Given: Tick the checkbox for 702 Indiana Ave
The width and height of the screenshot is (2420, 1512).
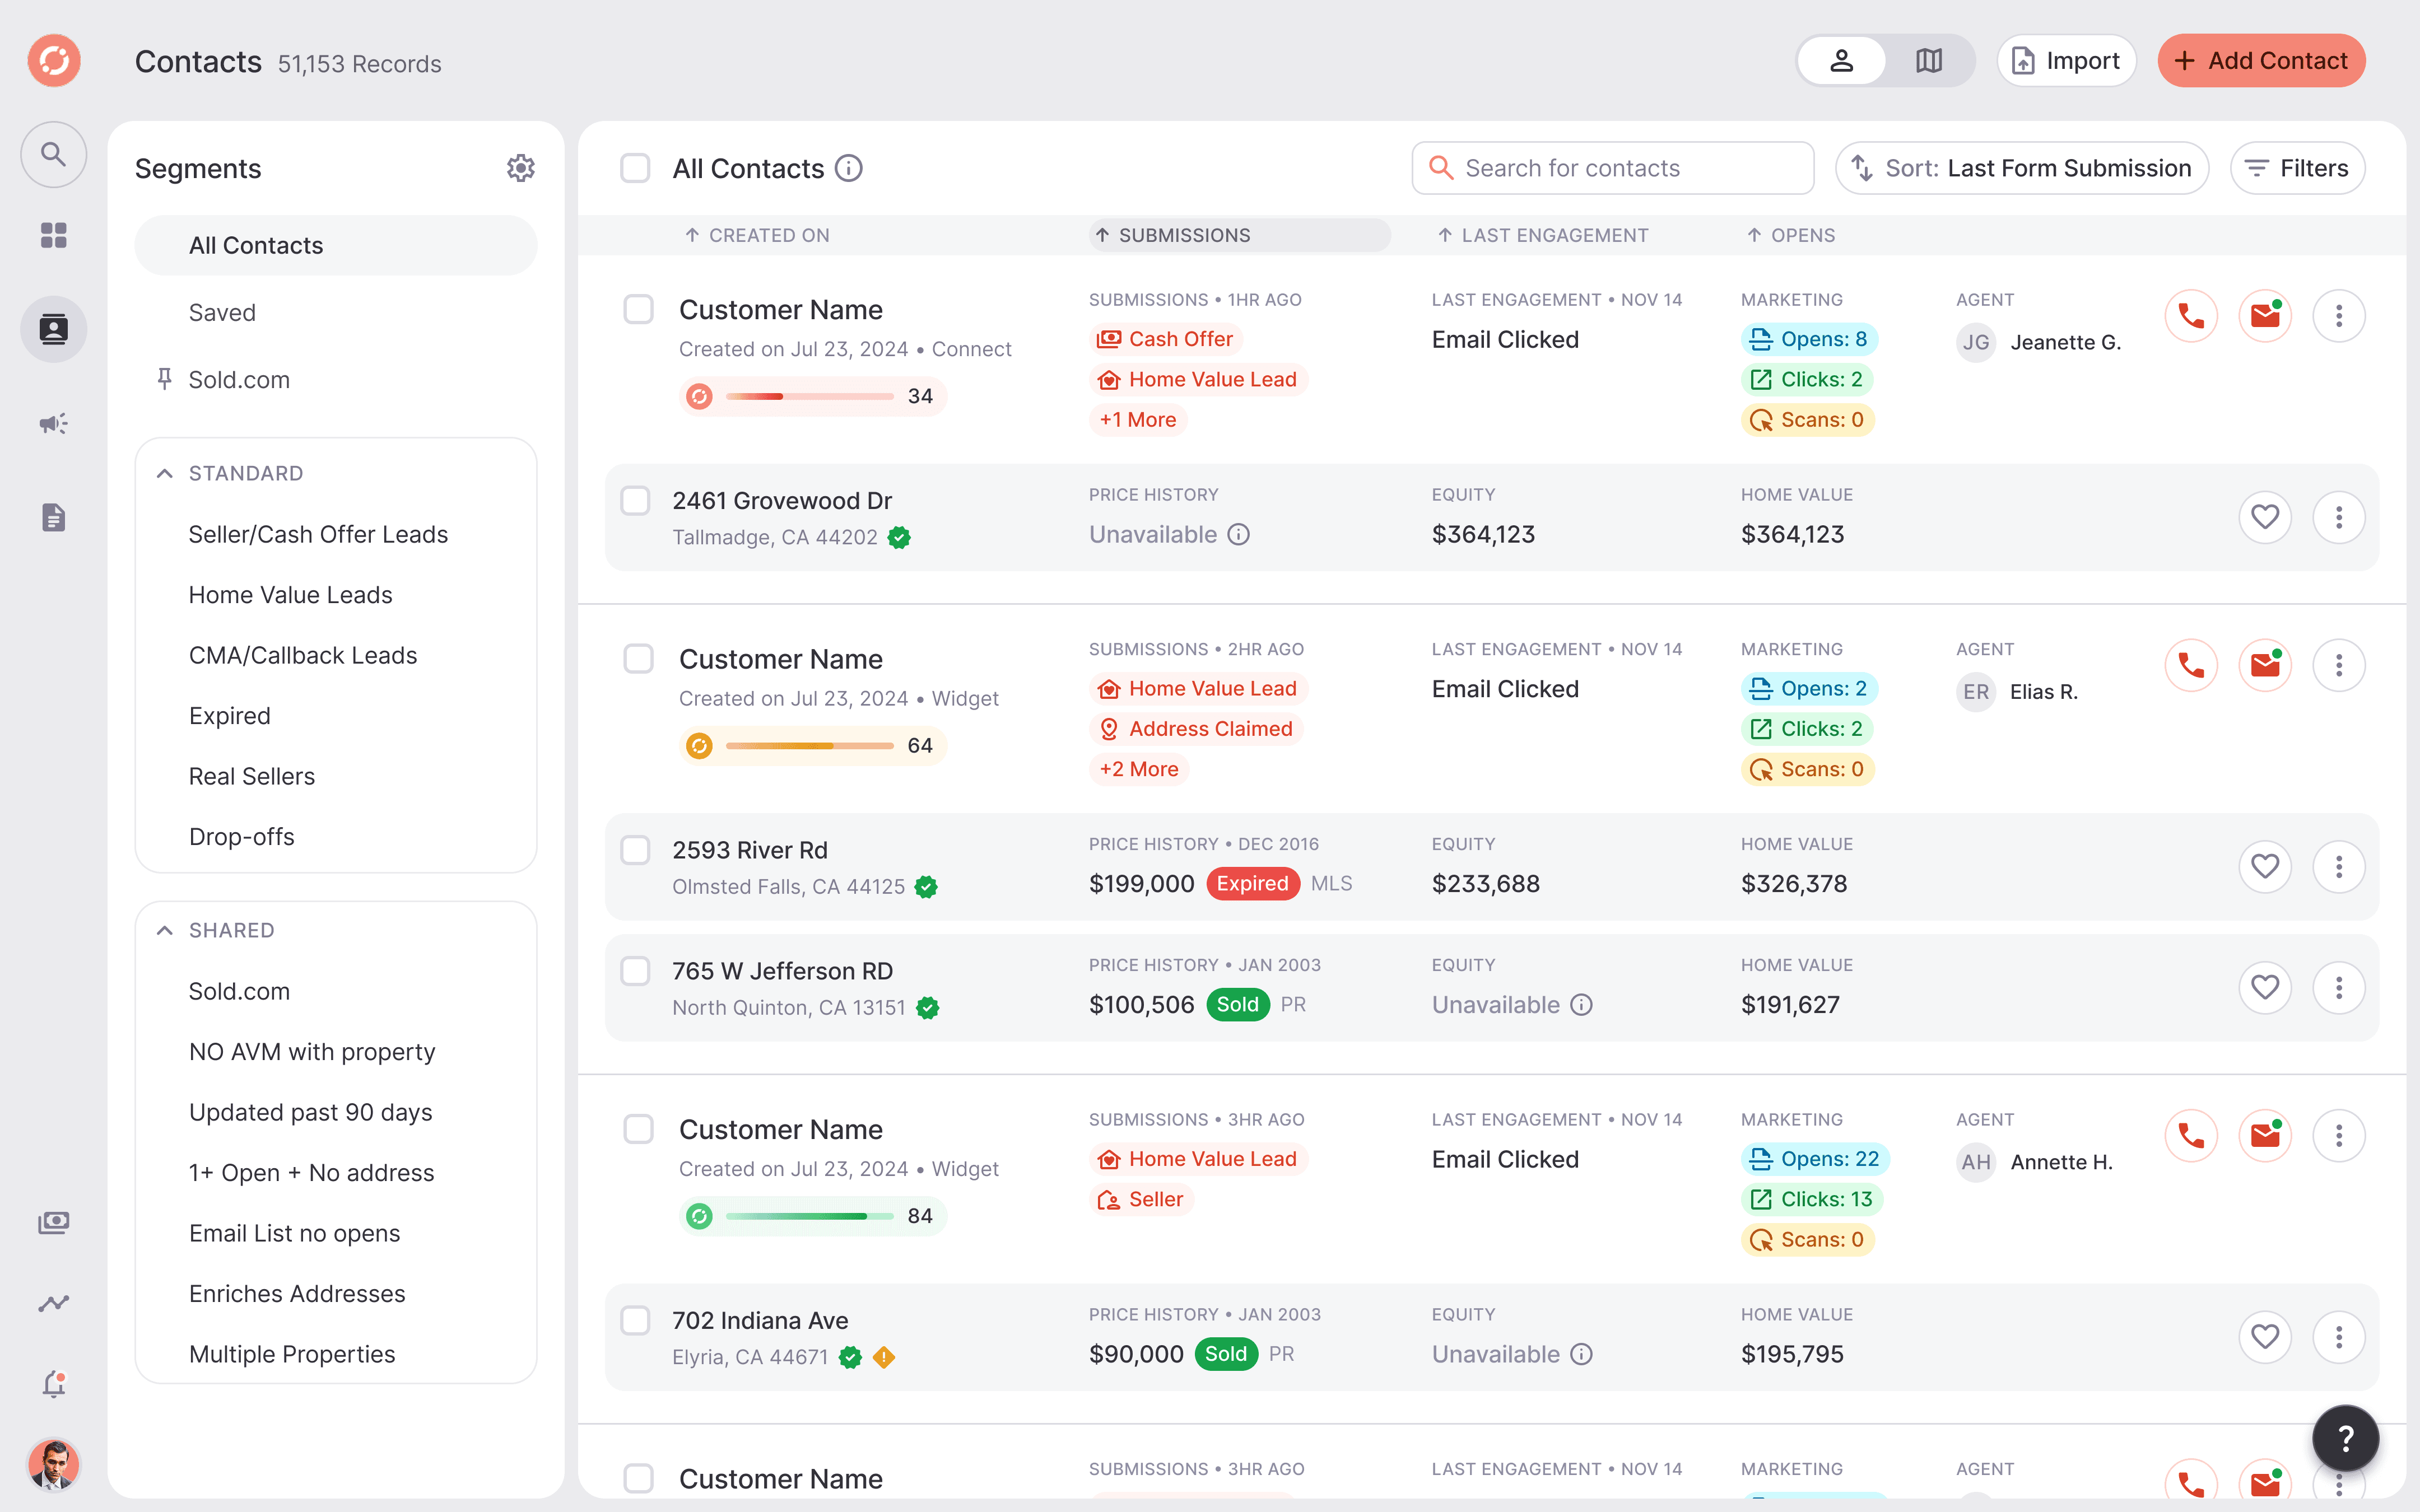Looking at the screenshot, I should coord(636,1320).
